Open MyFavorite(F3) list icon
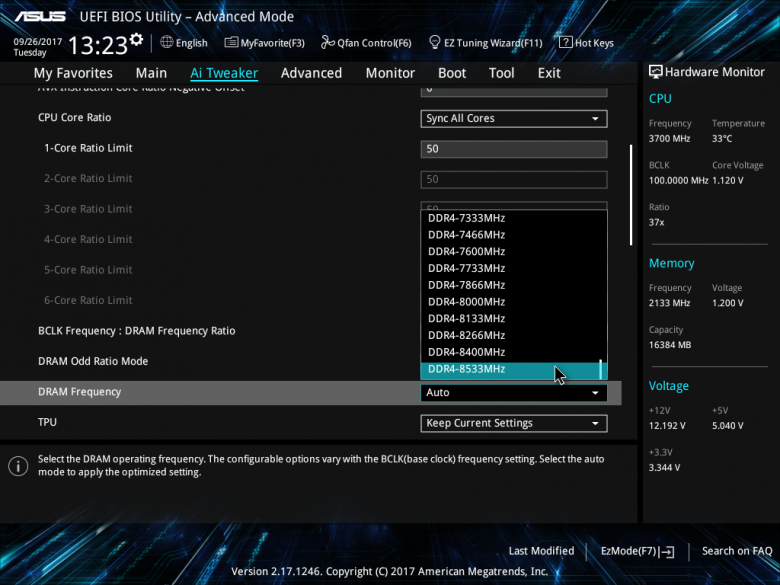The image size is (780, 585). tap(231, 42)
